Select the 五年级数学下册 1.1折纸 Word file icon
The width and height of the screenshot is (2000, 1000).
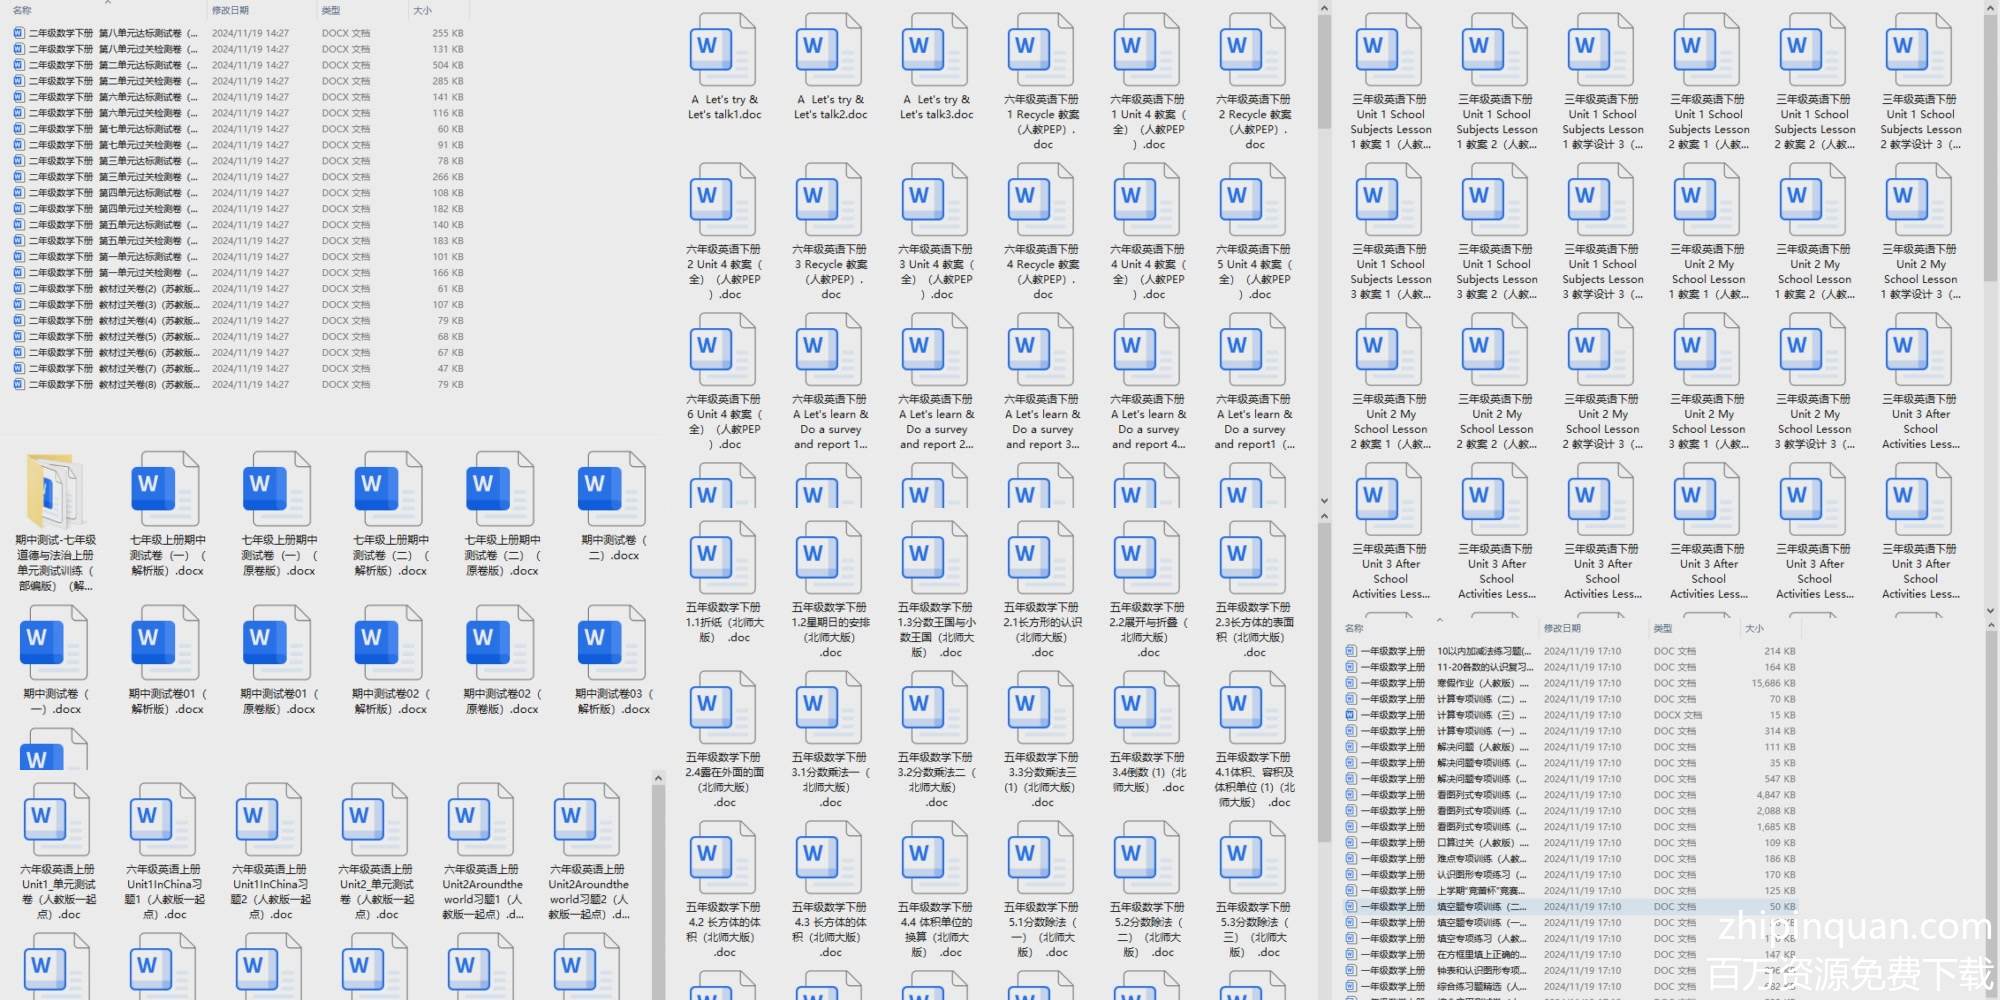click(x=723, y=558)
